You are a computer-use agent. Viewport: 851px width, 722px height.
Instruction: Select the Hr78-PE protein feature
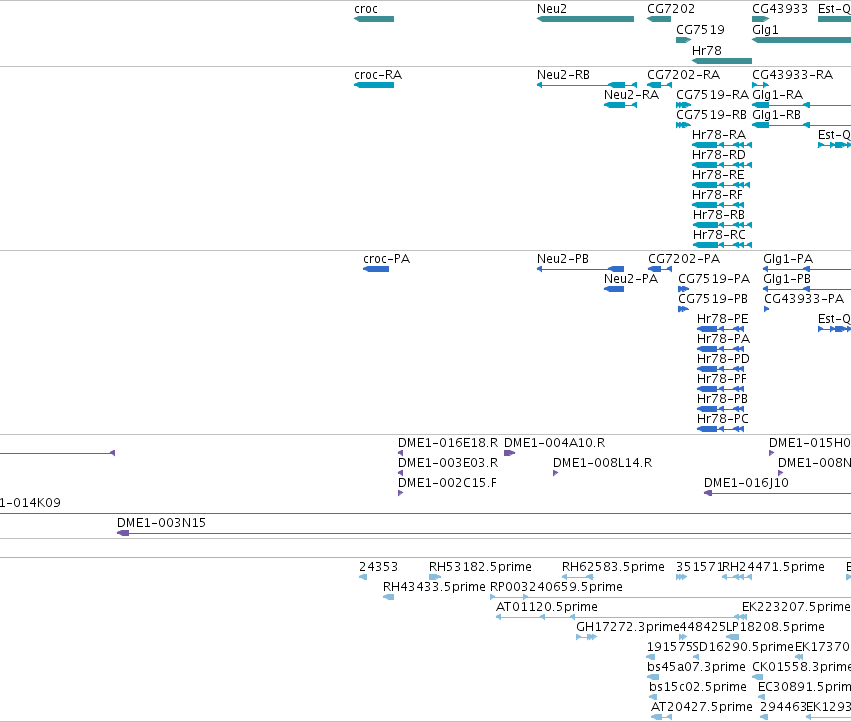tap(720, 329)
